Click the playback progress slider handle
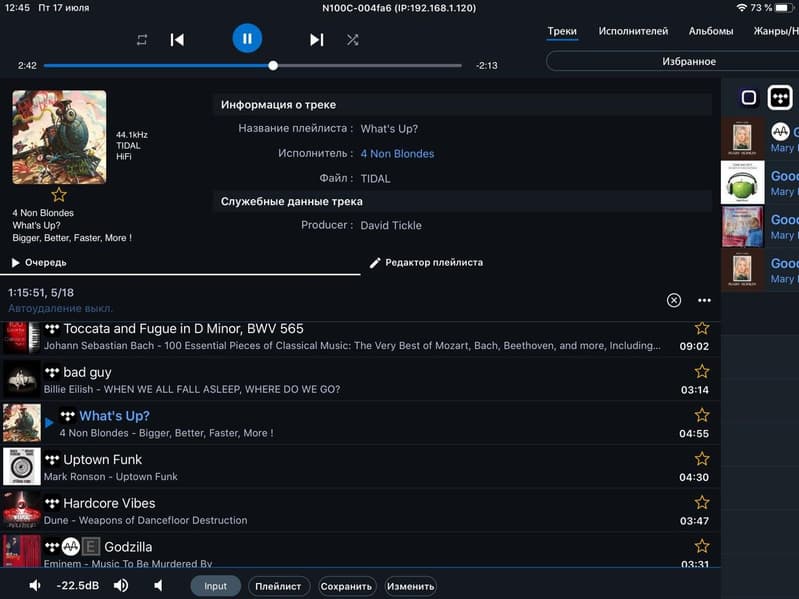The width and height of the screenshot is (799, 599). click(273, 65)
